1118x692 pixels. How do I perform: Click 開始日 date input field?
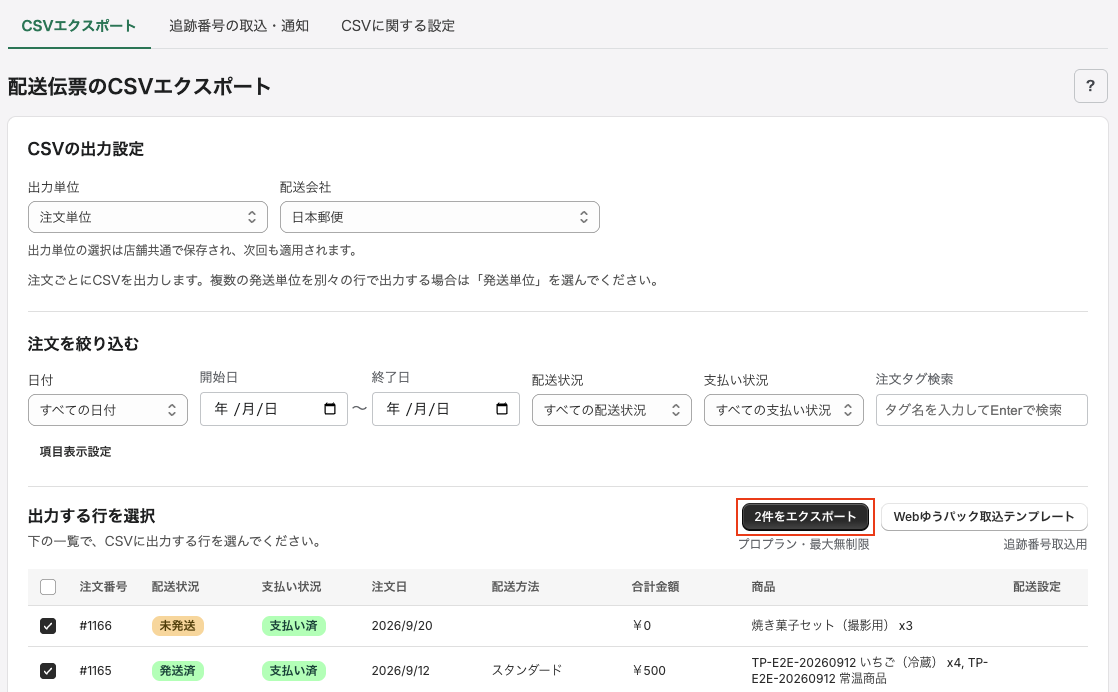[273, 409]
